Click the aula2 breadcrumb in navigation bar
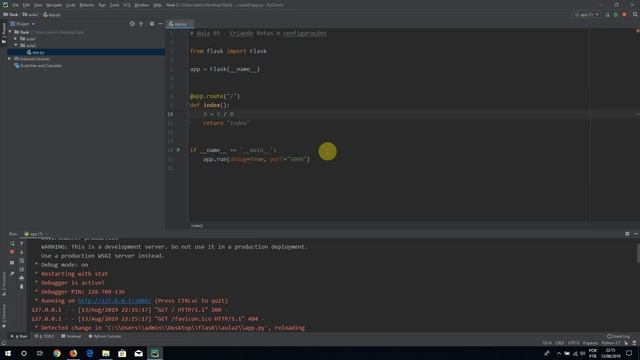The height and width of the screenshot is (360, 640). click(30, 15)
